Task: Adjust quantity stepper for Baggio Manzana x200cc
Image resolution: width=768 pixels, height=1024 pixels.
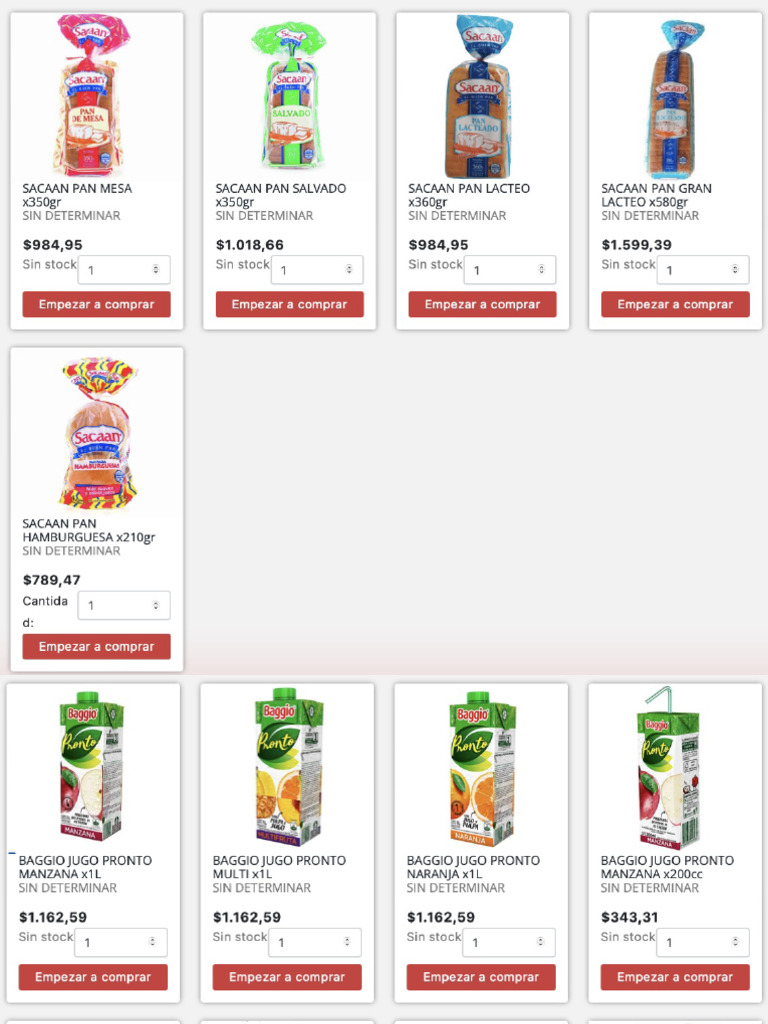Action: coord(735,942)
